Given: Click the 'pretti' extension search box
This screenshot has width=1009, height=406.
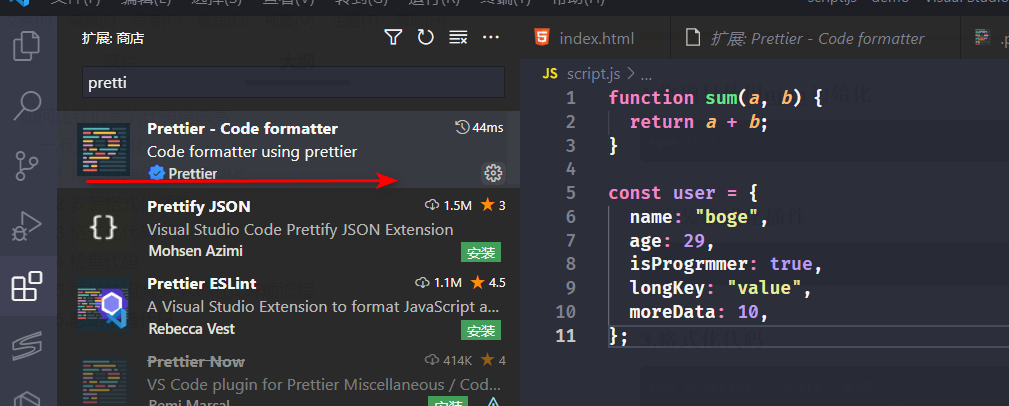Looking at the screenshot, I should [x=294, y=82].
